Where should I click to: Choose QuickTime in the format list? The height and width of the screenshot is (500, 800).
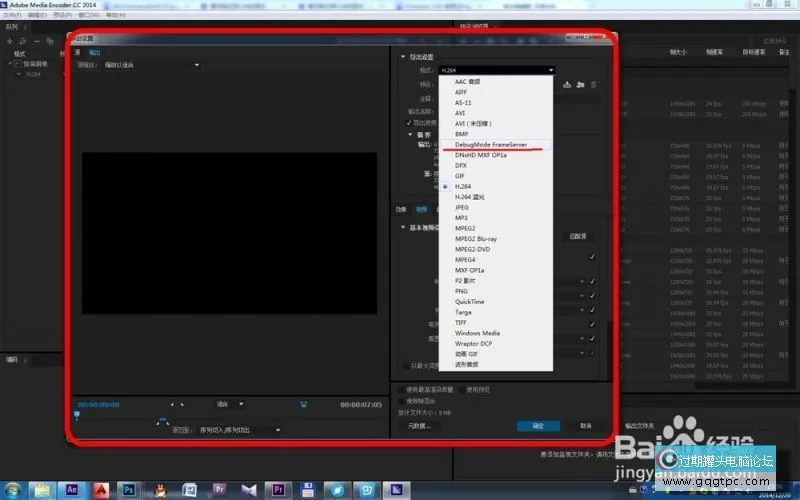[469, 301]
